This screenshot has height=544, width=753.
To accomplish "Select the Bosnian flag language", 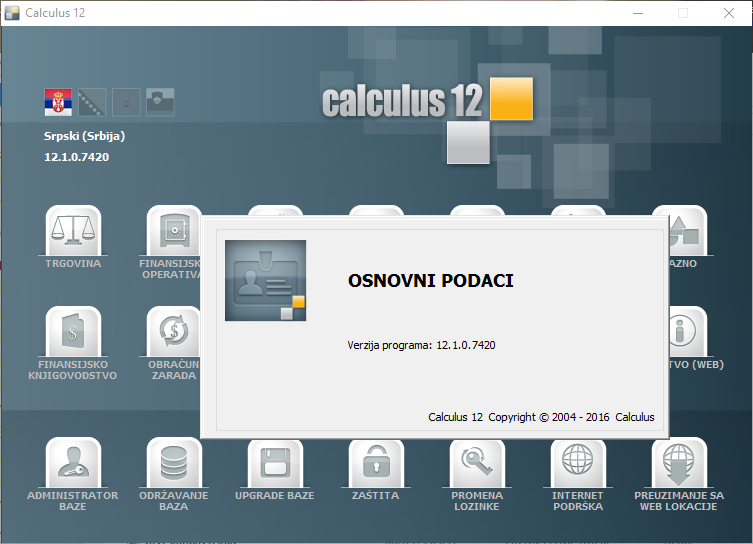I will (x=92, y=102).
